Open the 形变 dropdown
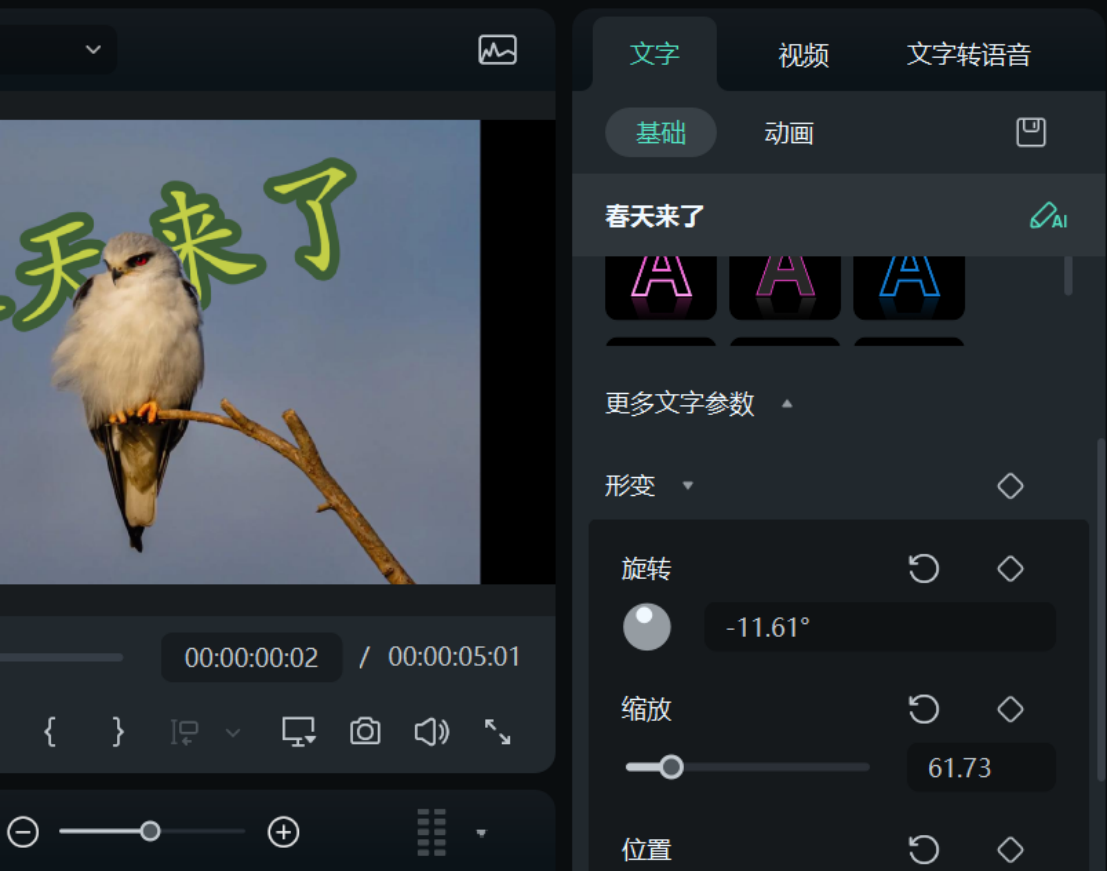 click(x=687, y=486)
